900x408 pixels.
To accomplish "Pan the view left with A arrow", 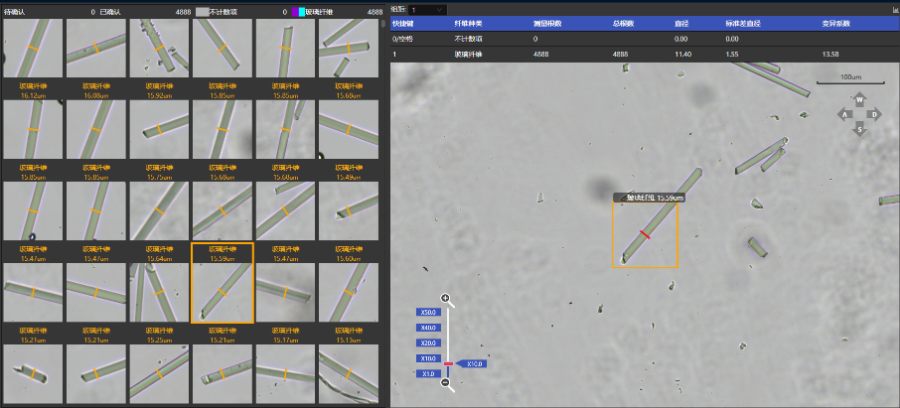I will point(844,115).
